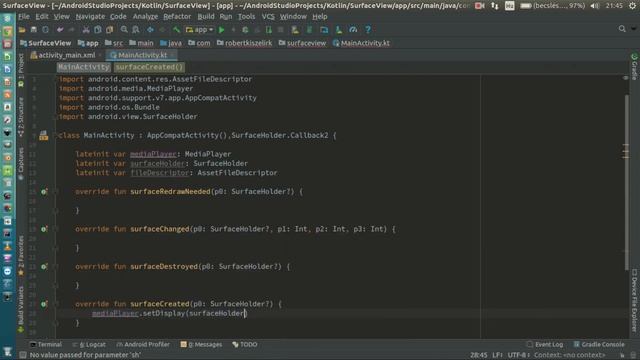Run the app with green play icon
This screenshot has height=360, width=640.
tap(222, 30)
